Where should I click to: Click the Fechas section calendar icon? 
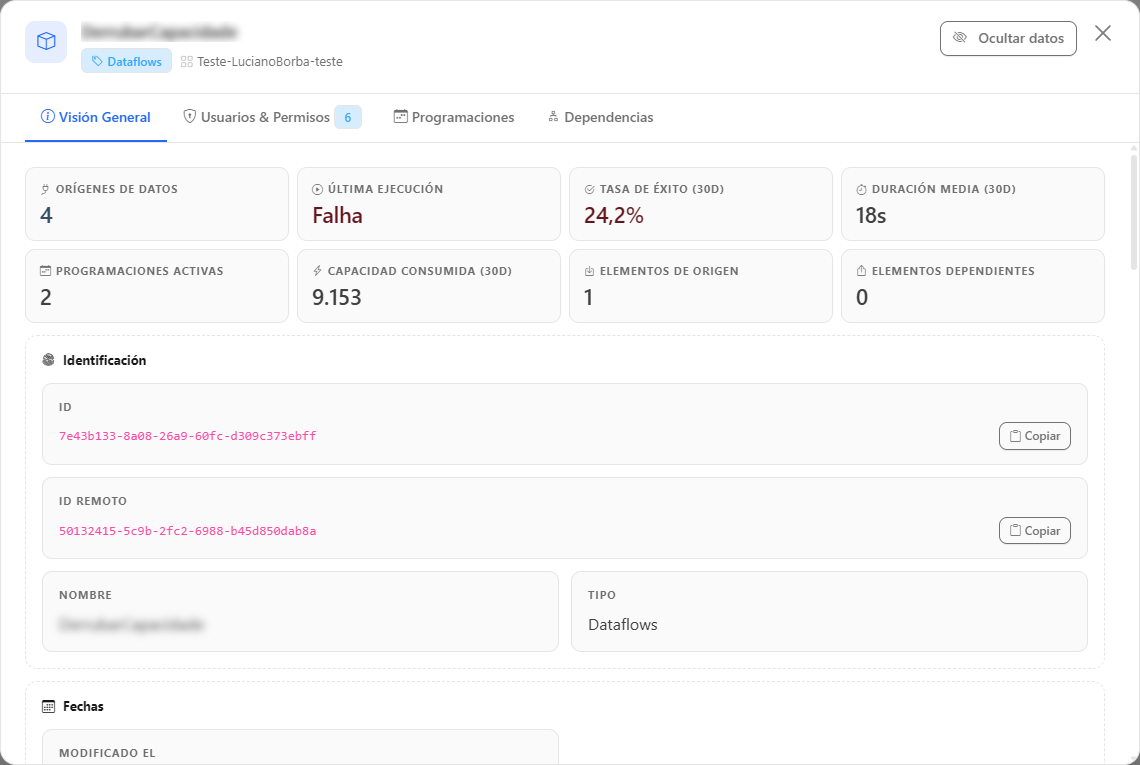(49, 706)
